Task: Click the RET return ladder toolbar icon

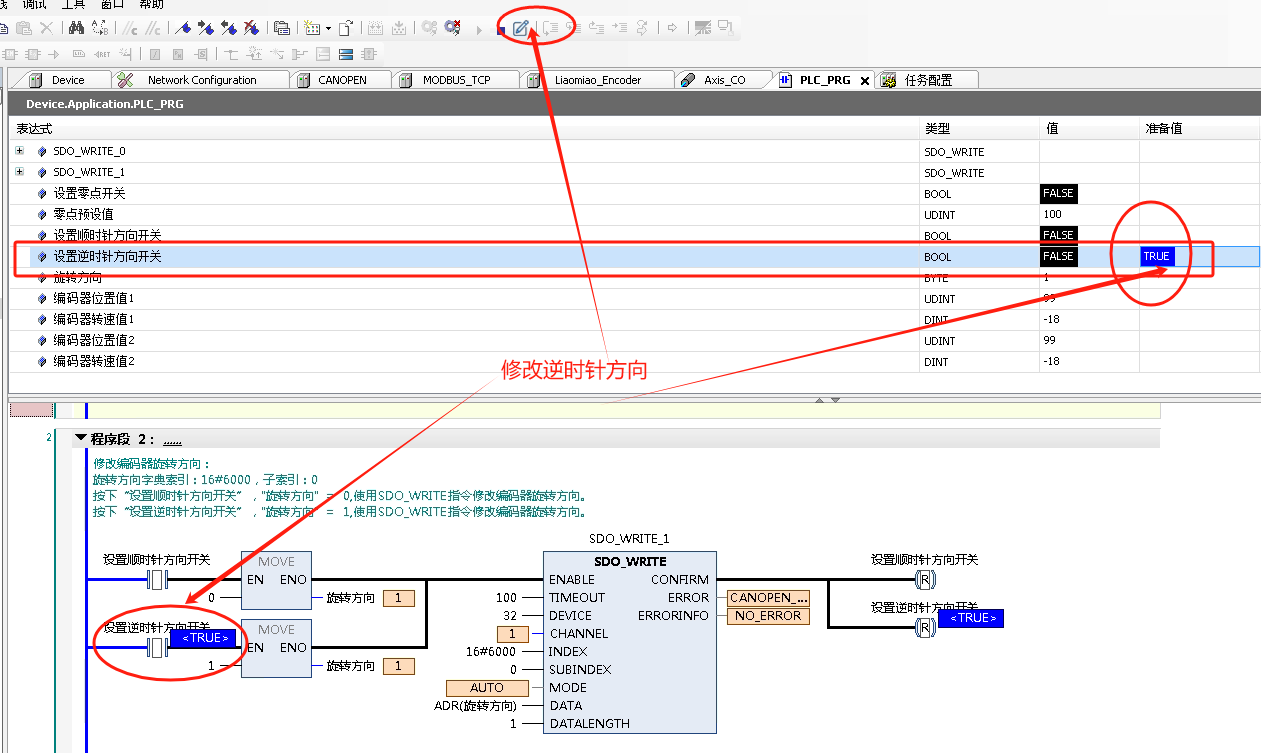Action: 104,54
